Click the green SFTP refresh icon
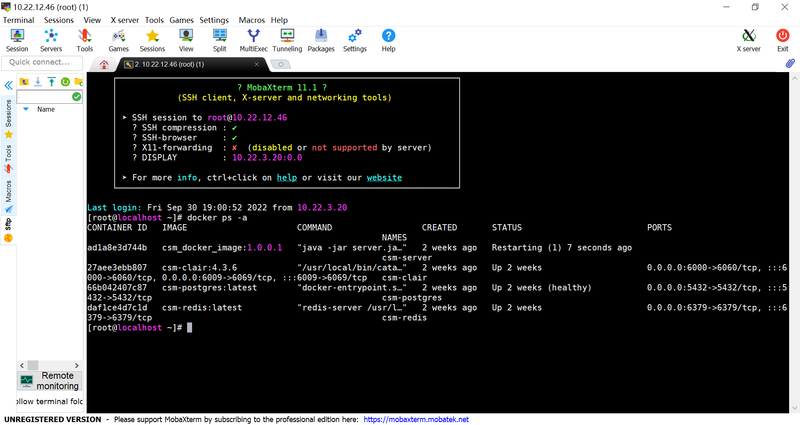Image resolution: width=800 pixels, height=425 pixels. (x=65, y=82)
